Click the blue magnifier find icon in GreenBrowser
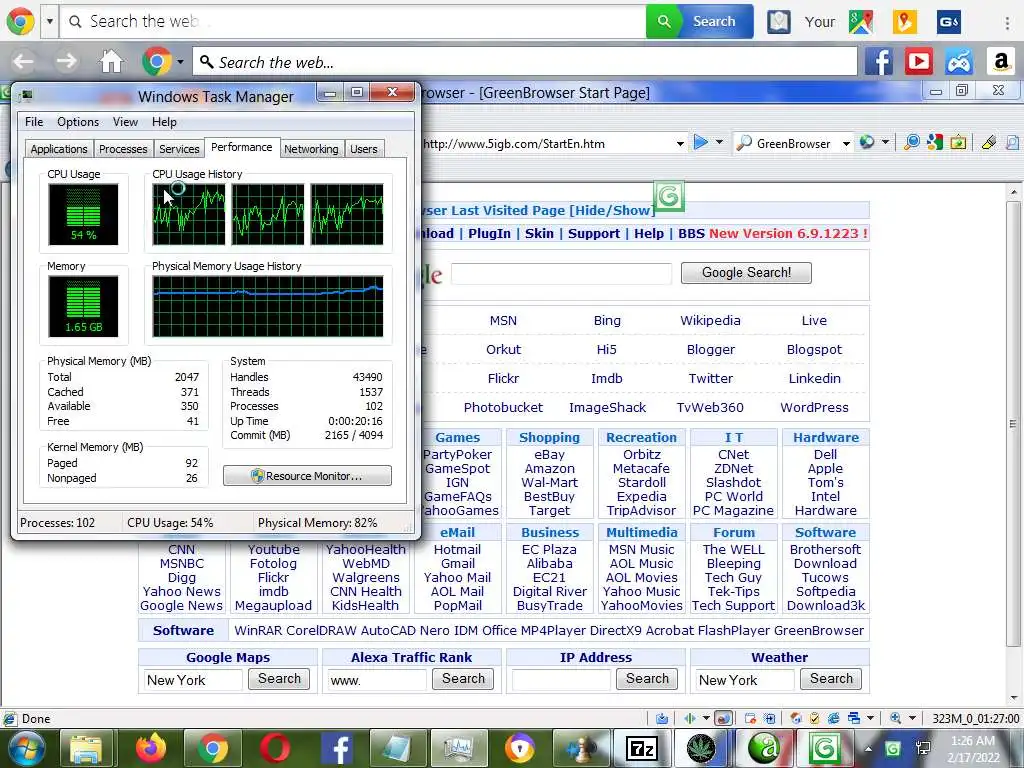 pyautogui.click(x=912, y=142)
